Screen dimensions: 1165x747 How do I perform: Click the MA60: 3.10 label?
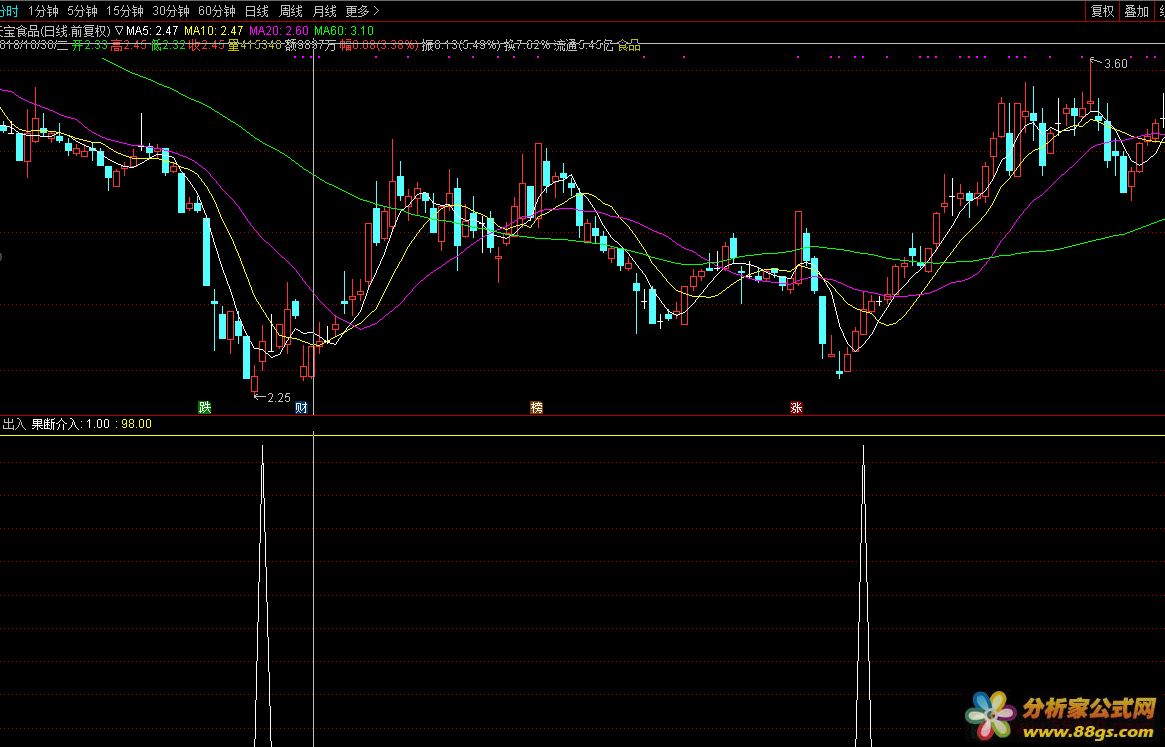pos(344,30)
